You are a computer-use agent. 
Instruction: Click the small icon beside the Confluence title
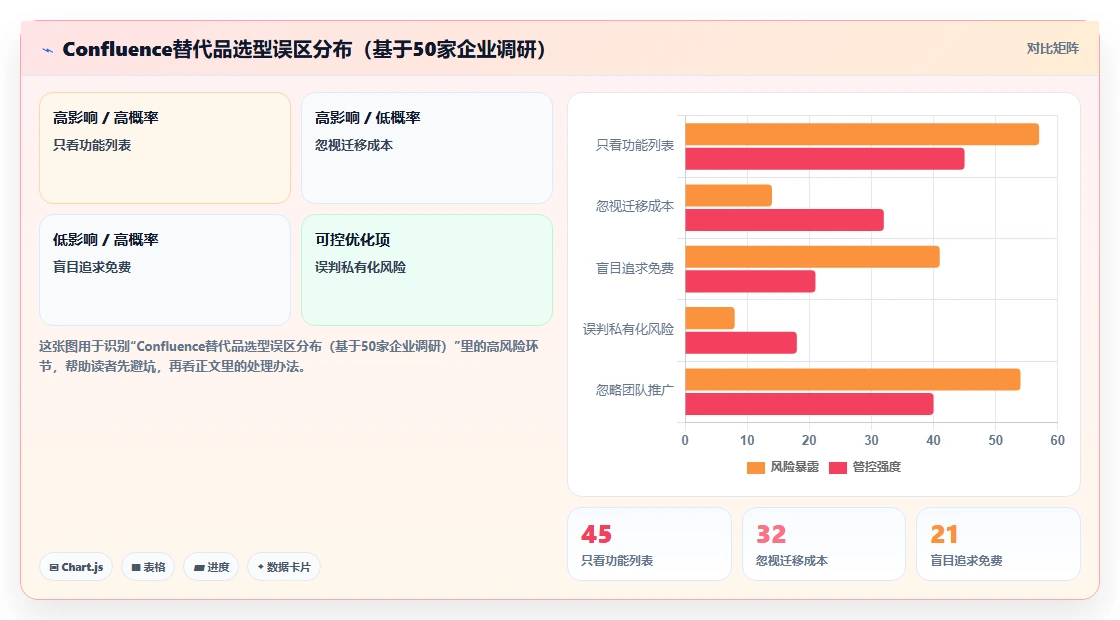(x=48, y=50)
